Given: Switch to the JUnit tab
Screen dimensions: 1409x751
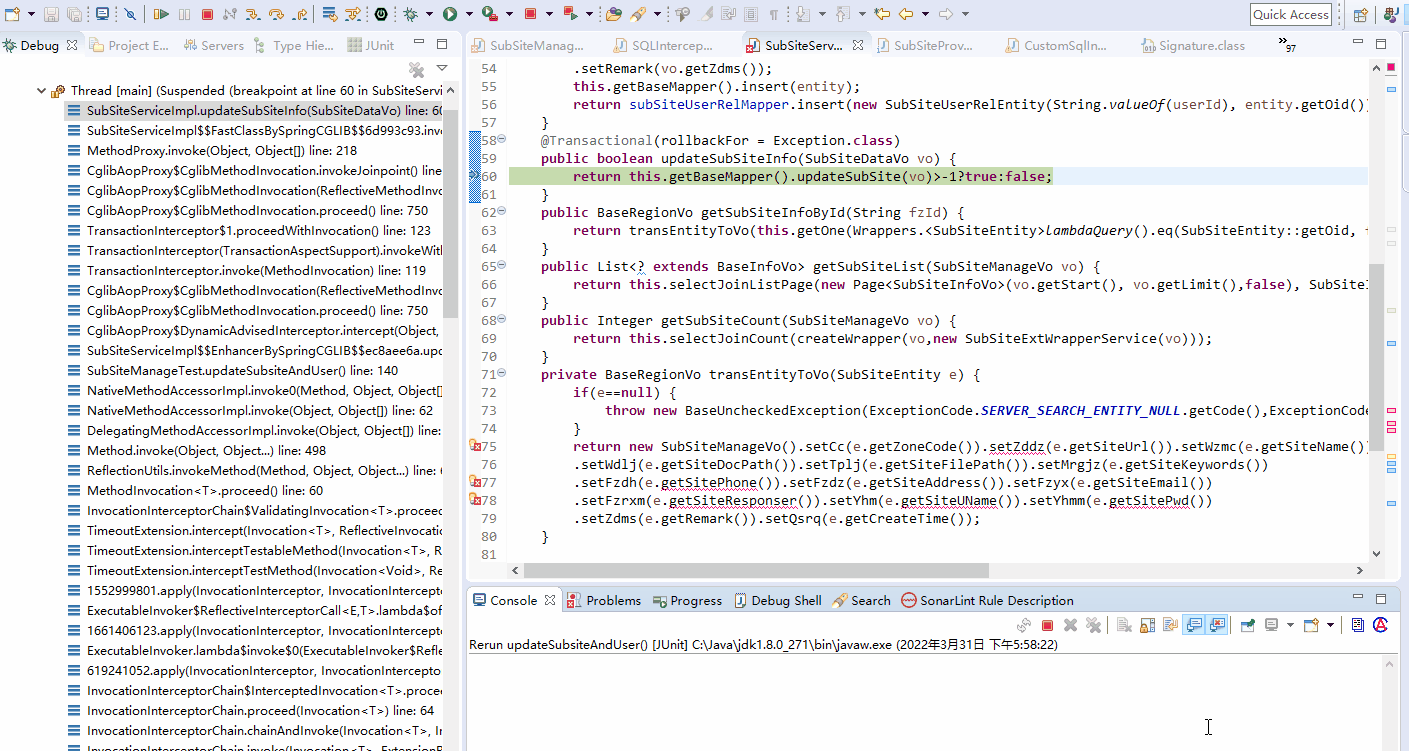Looking at the screenshot, I should (x=371, y=45).
